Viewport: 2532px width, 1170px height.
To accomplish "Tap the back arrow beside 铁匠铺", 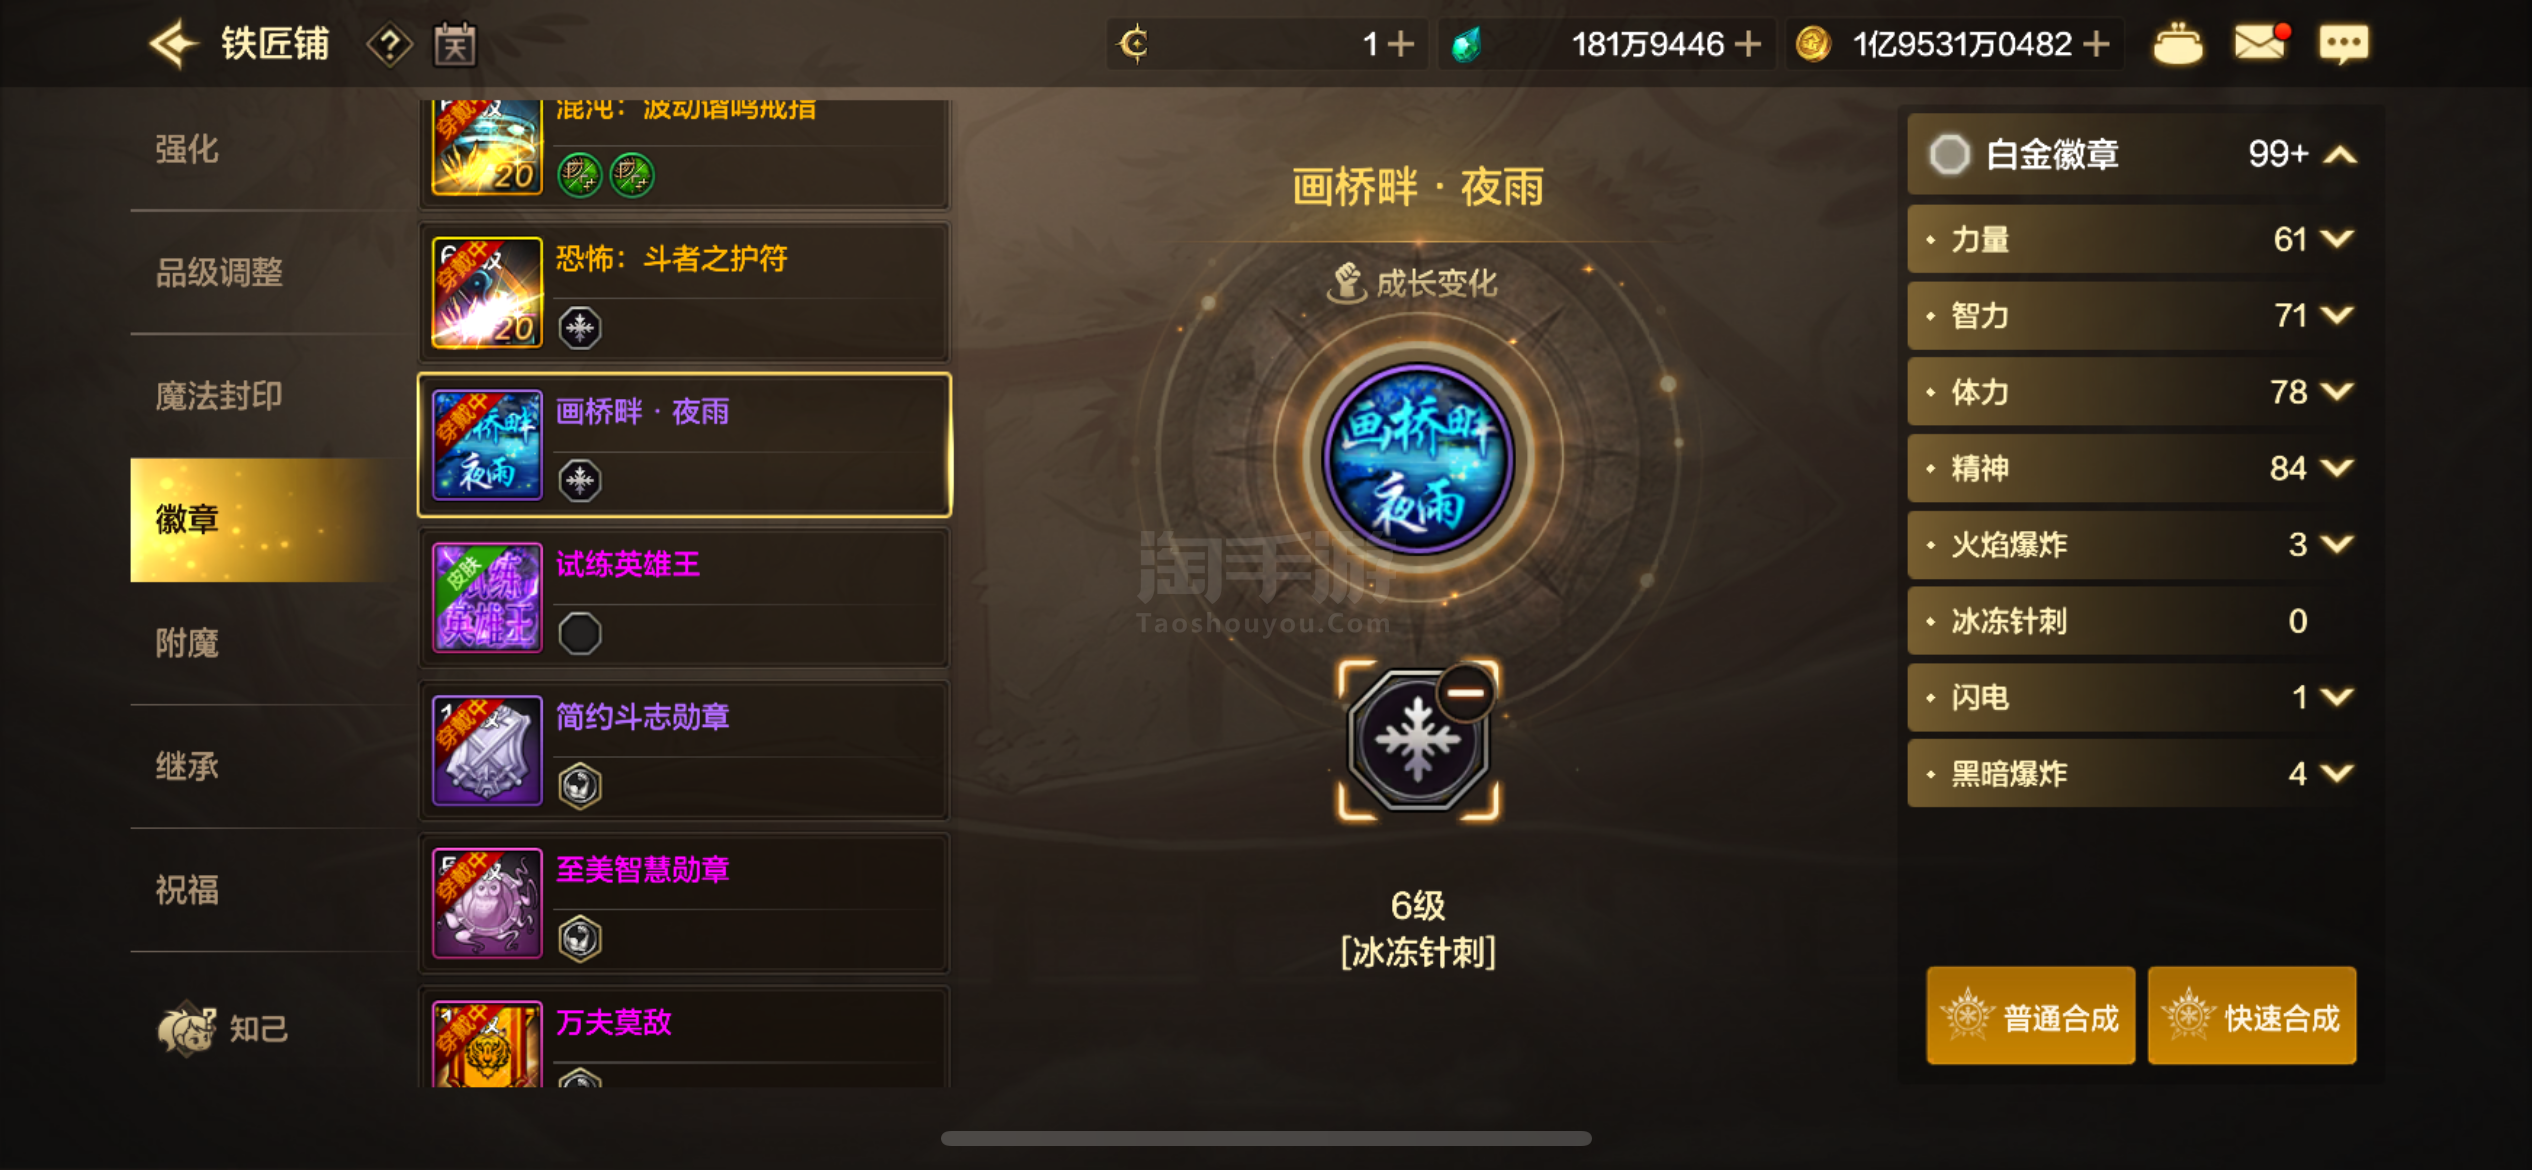I will 173,44.
